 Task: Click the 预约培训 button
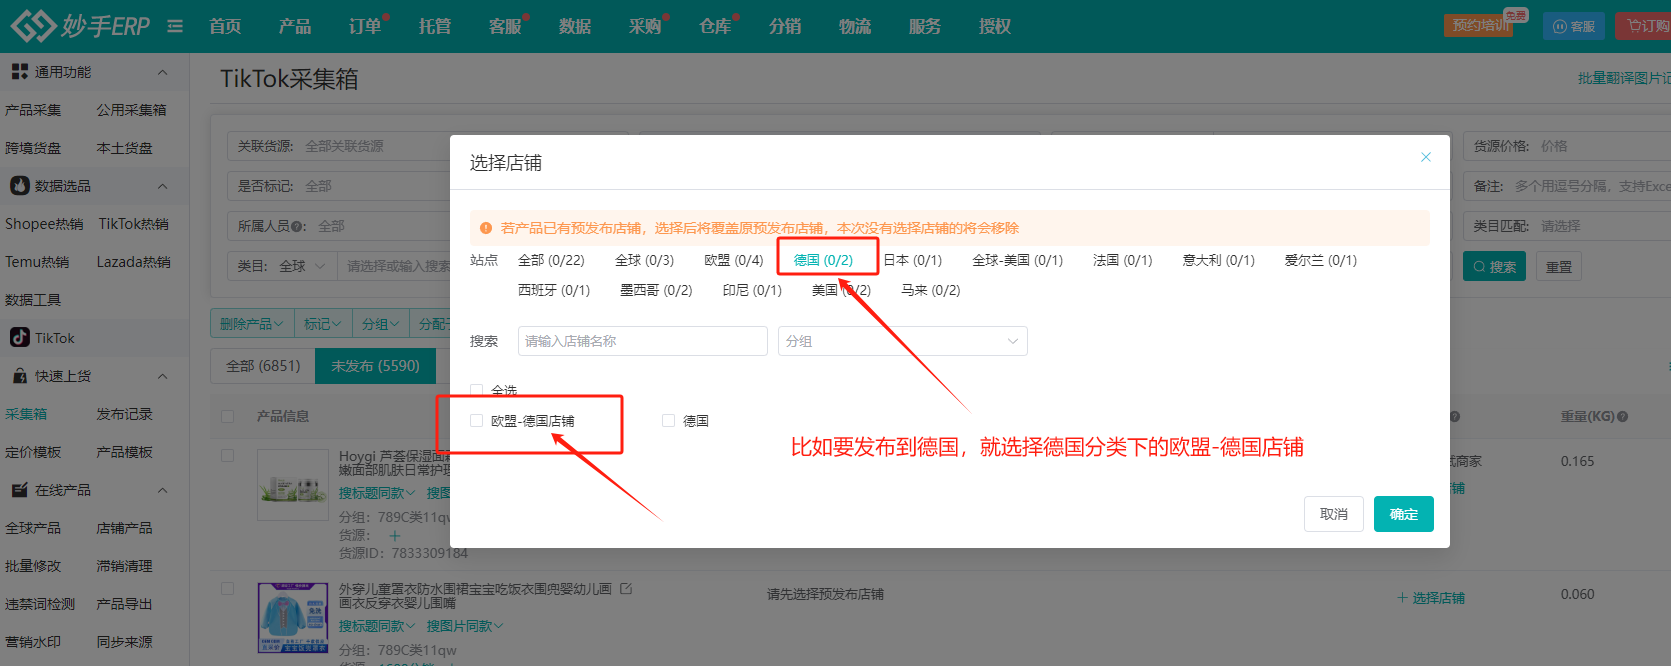coord(1479,26)
